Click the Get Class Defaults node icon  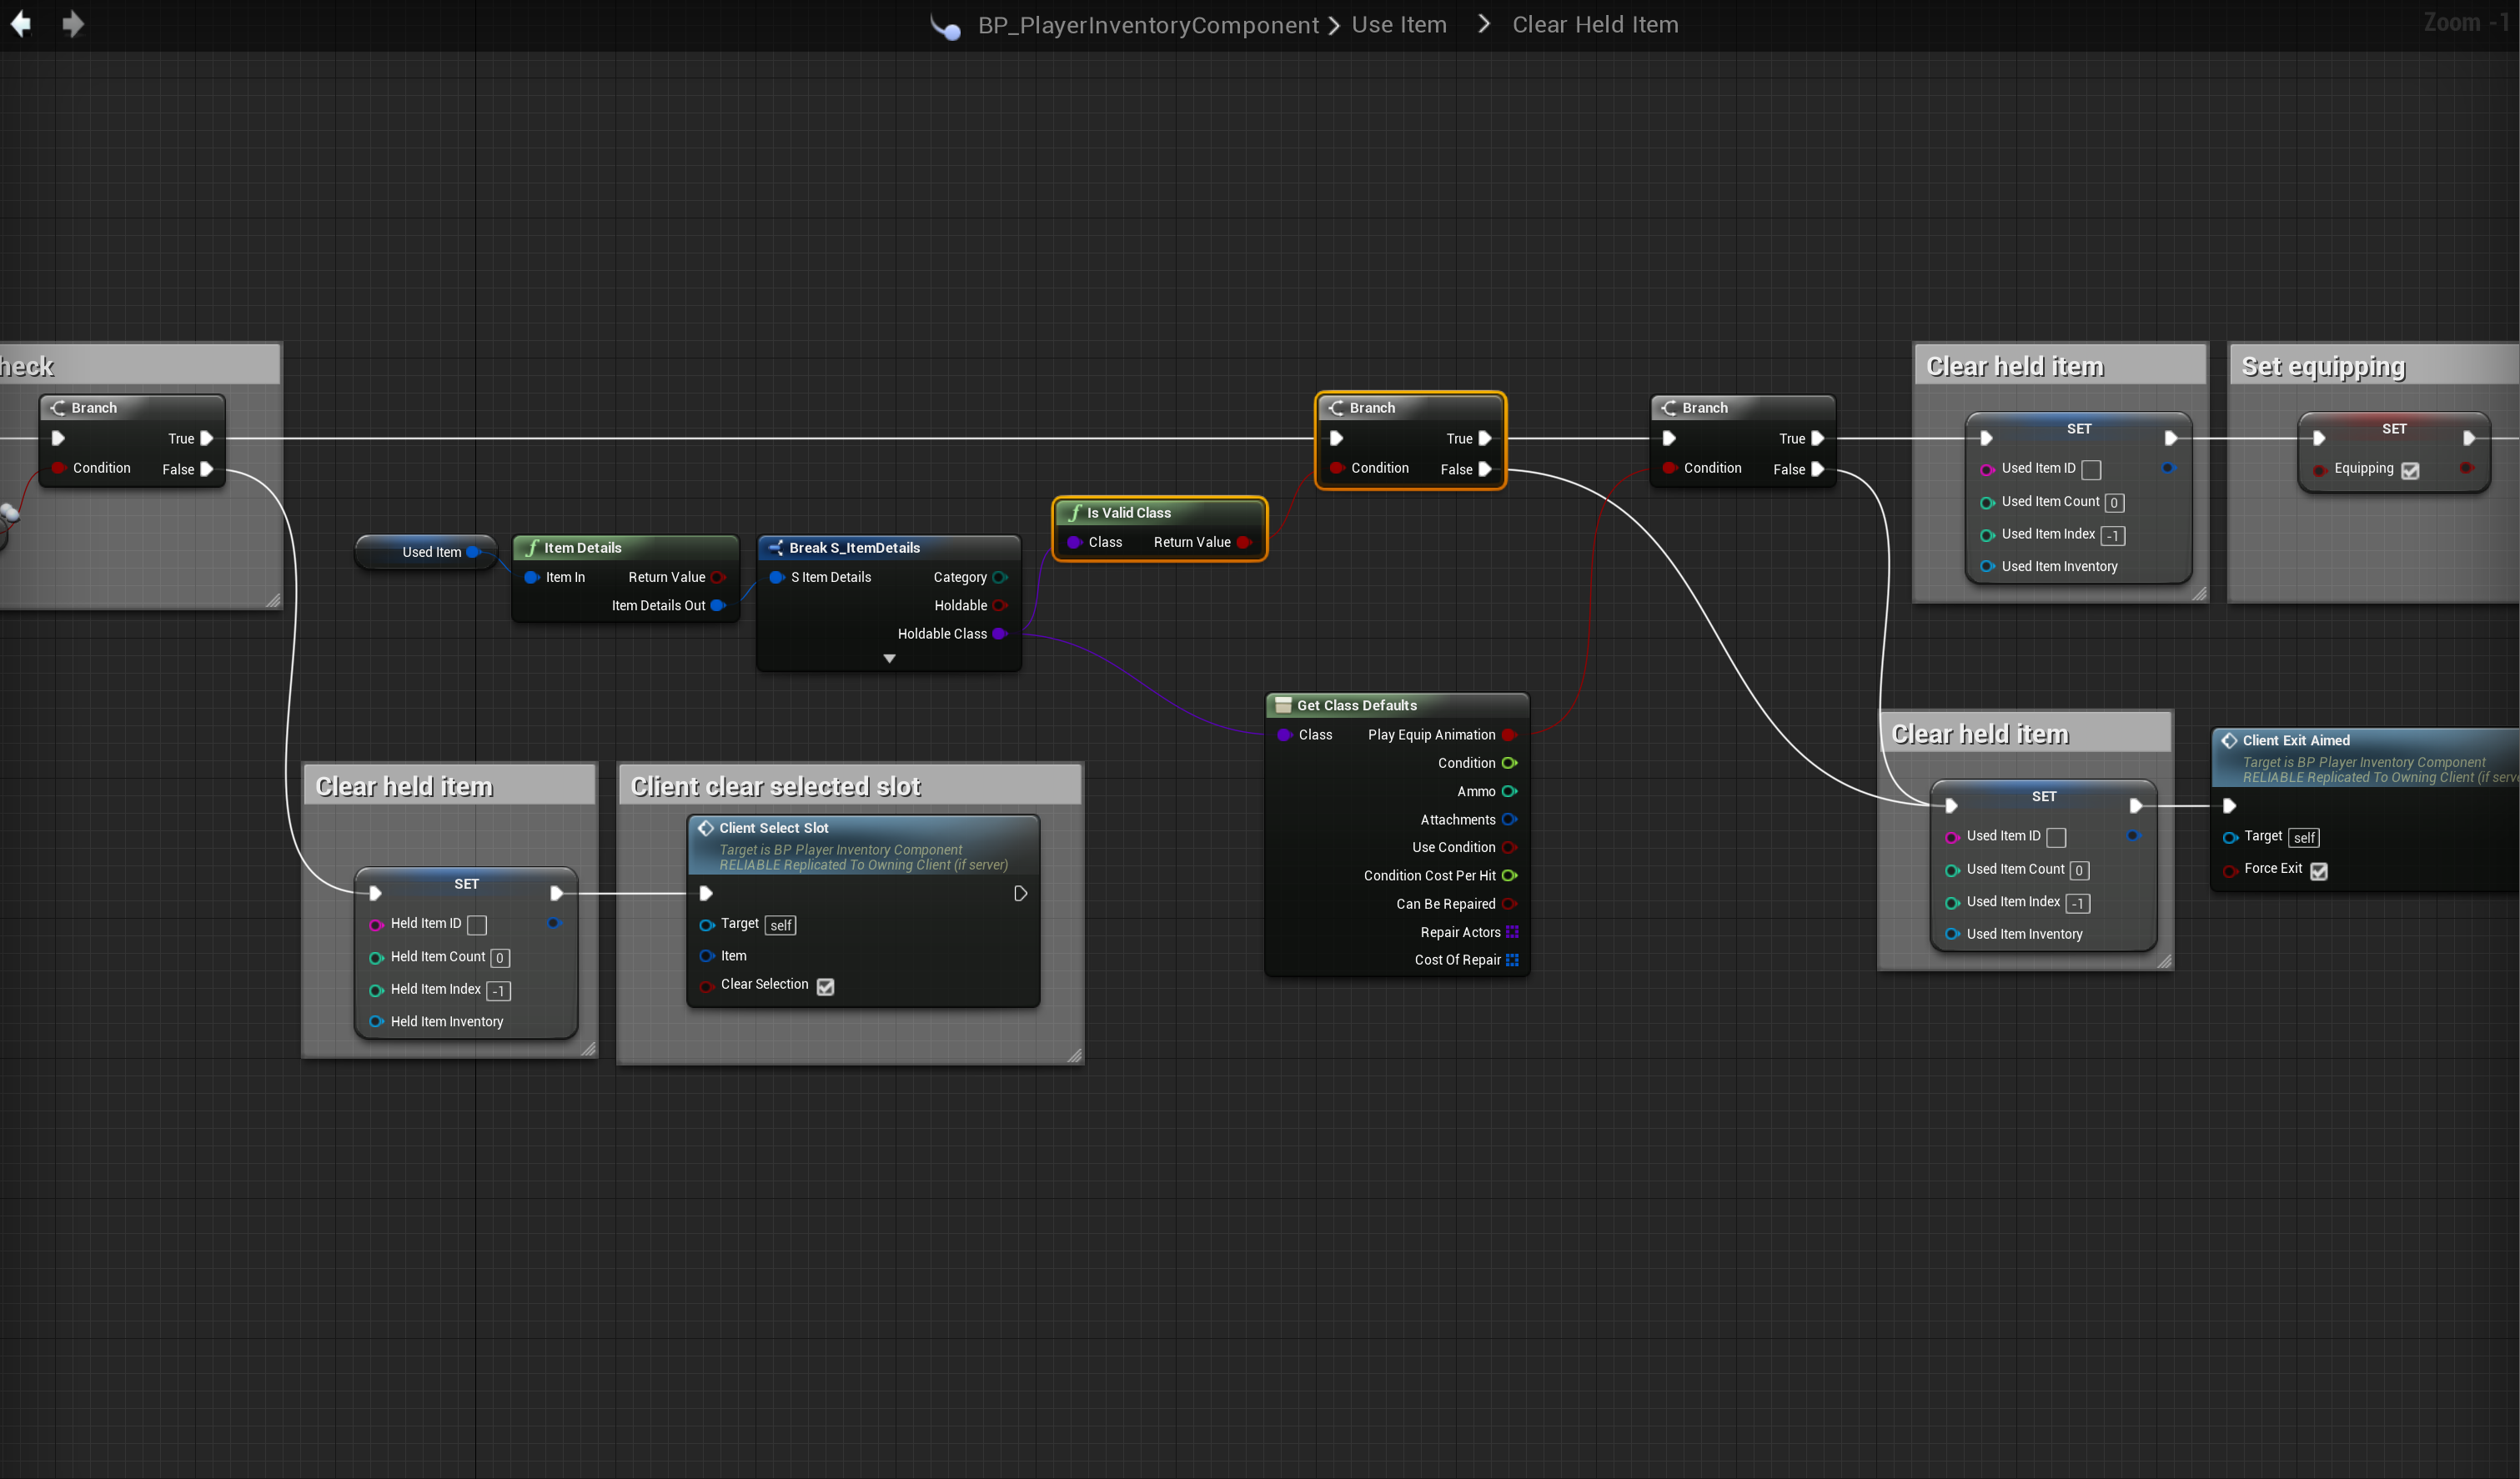(x=1283, y=705)
